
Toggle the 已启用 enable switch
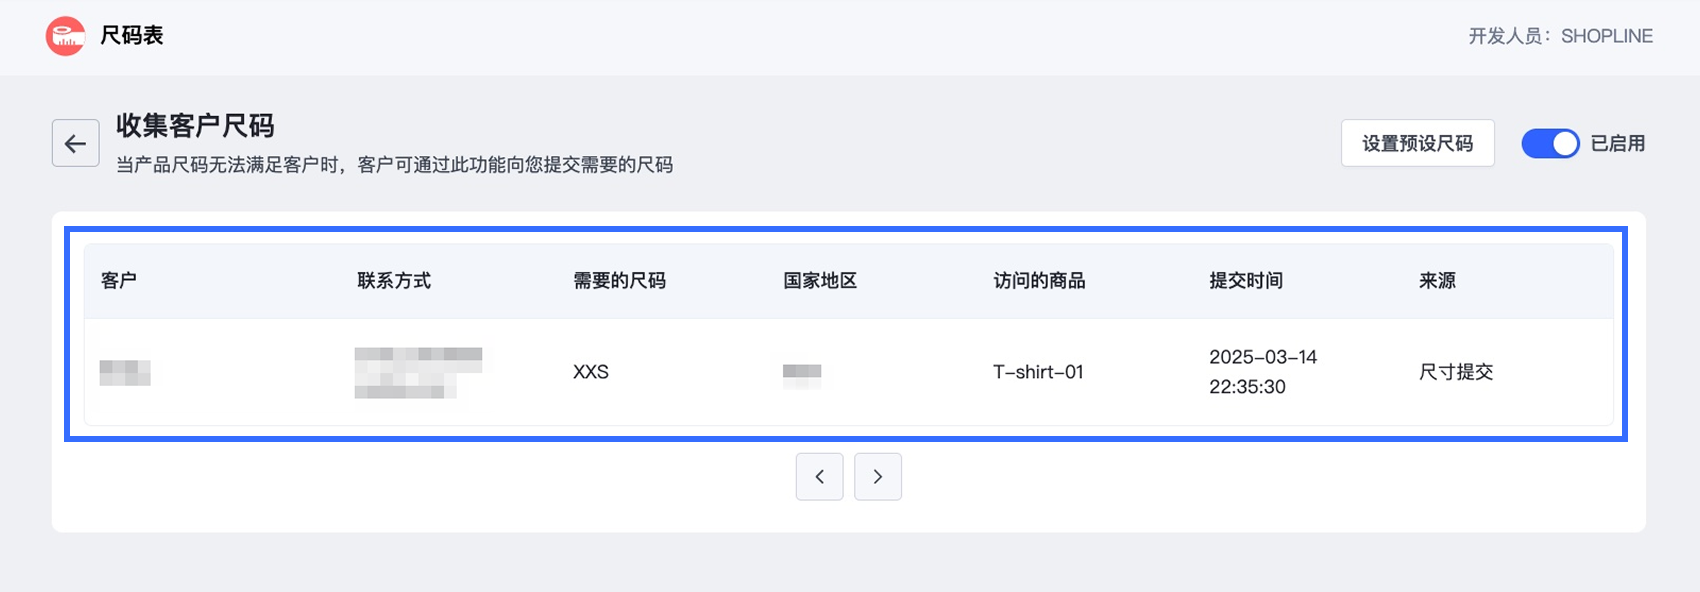pos(1550,144)
